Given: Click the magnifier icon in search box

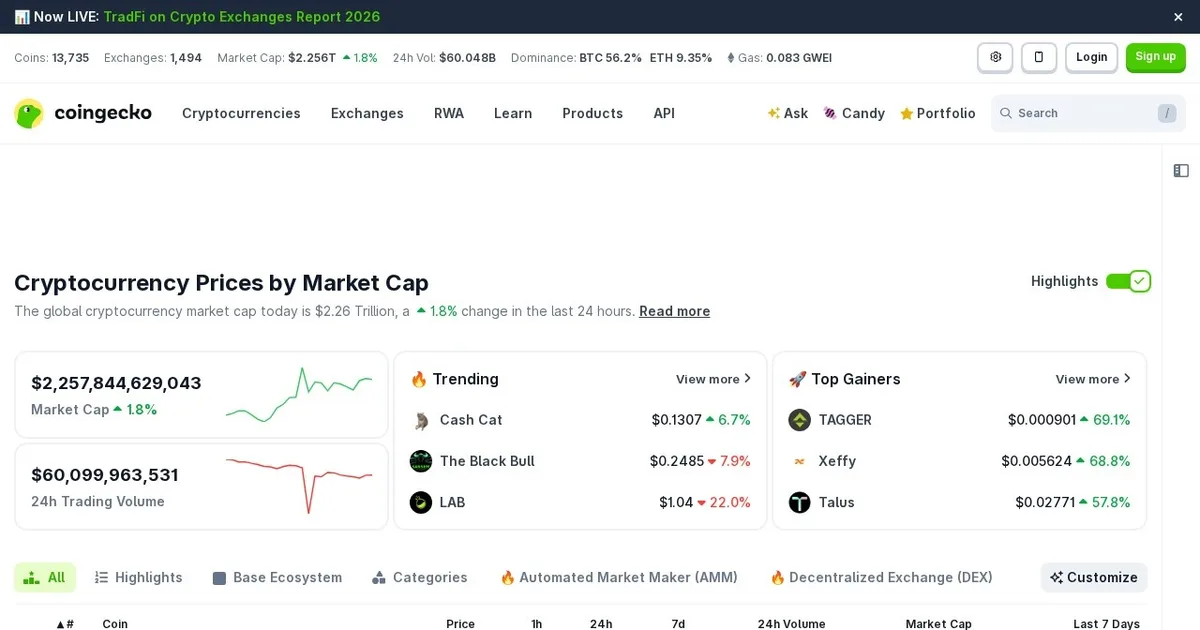Looking at the screenshot, I should point(1006,113).
